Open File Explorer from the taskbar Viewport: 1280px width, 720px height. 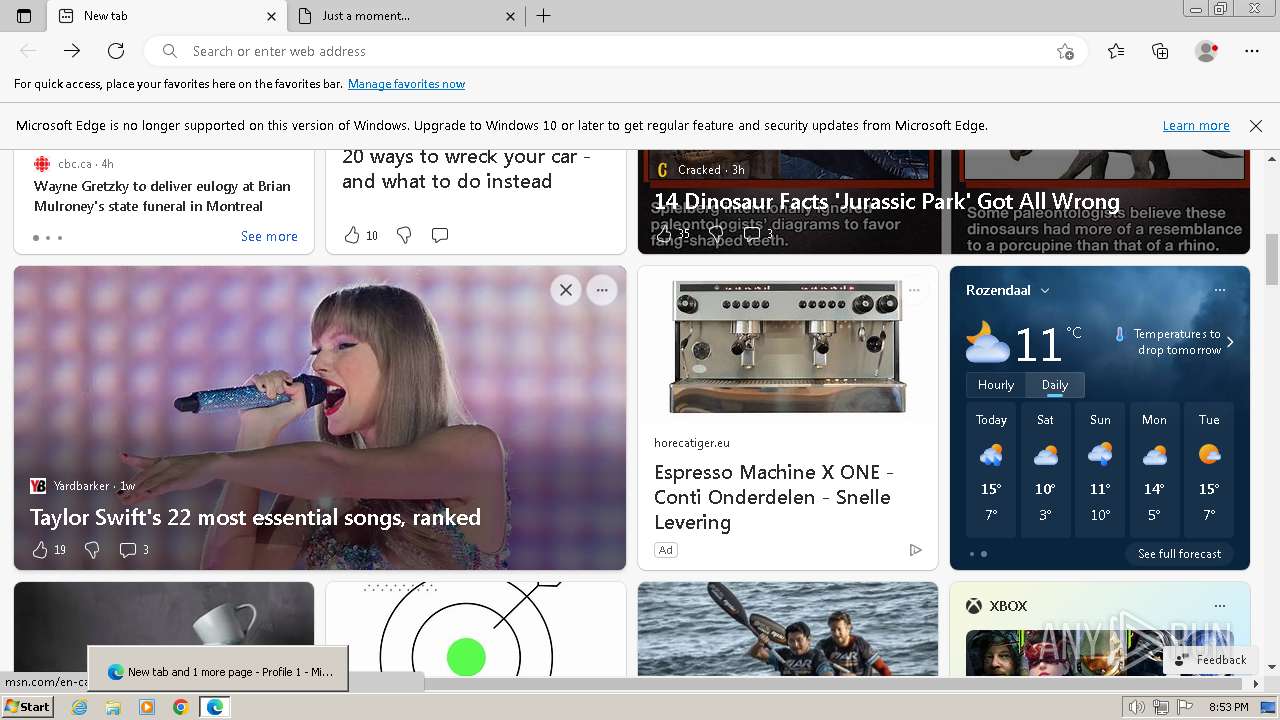(x=113, y=707)
